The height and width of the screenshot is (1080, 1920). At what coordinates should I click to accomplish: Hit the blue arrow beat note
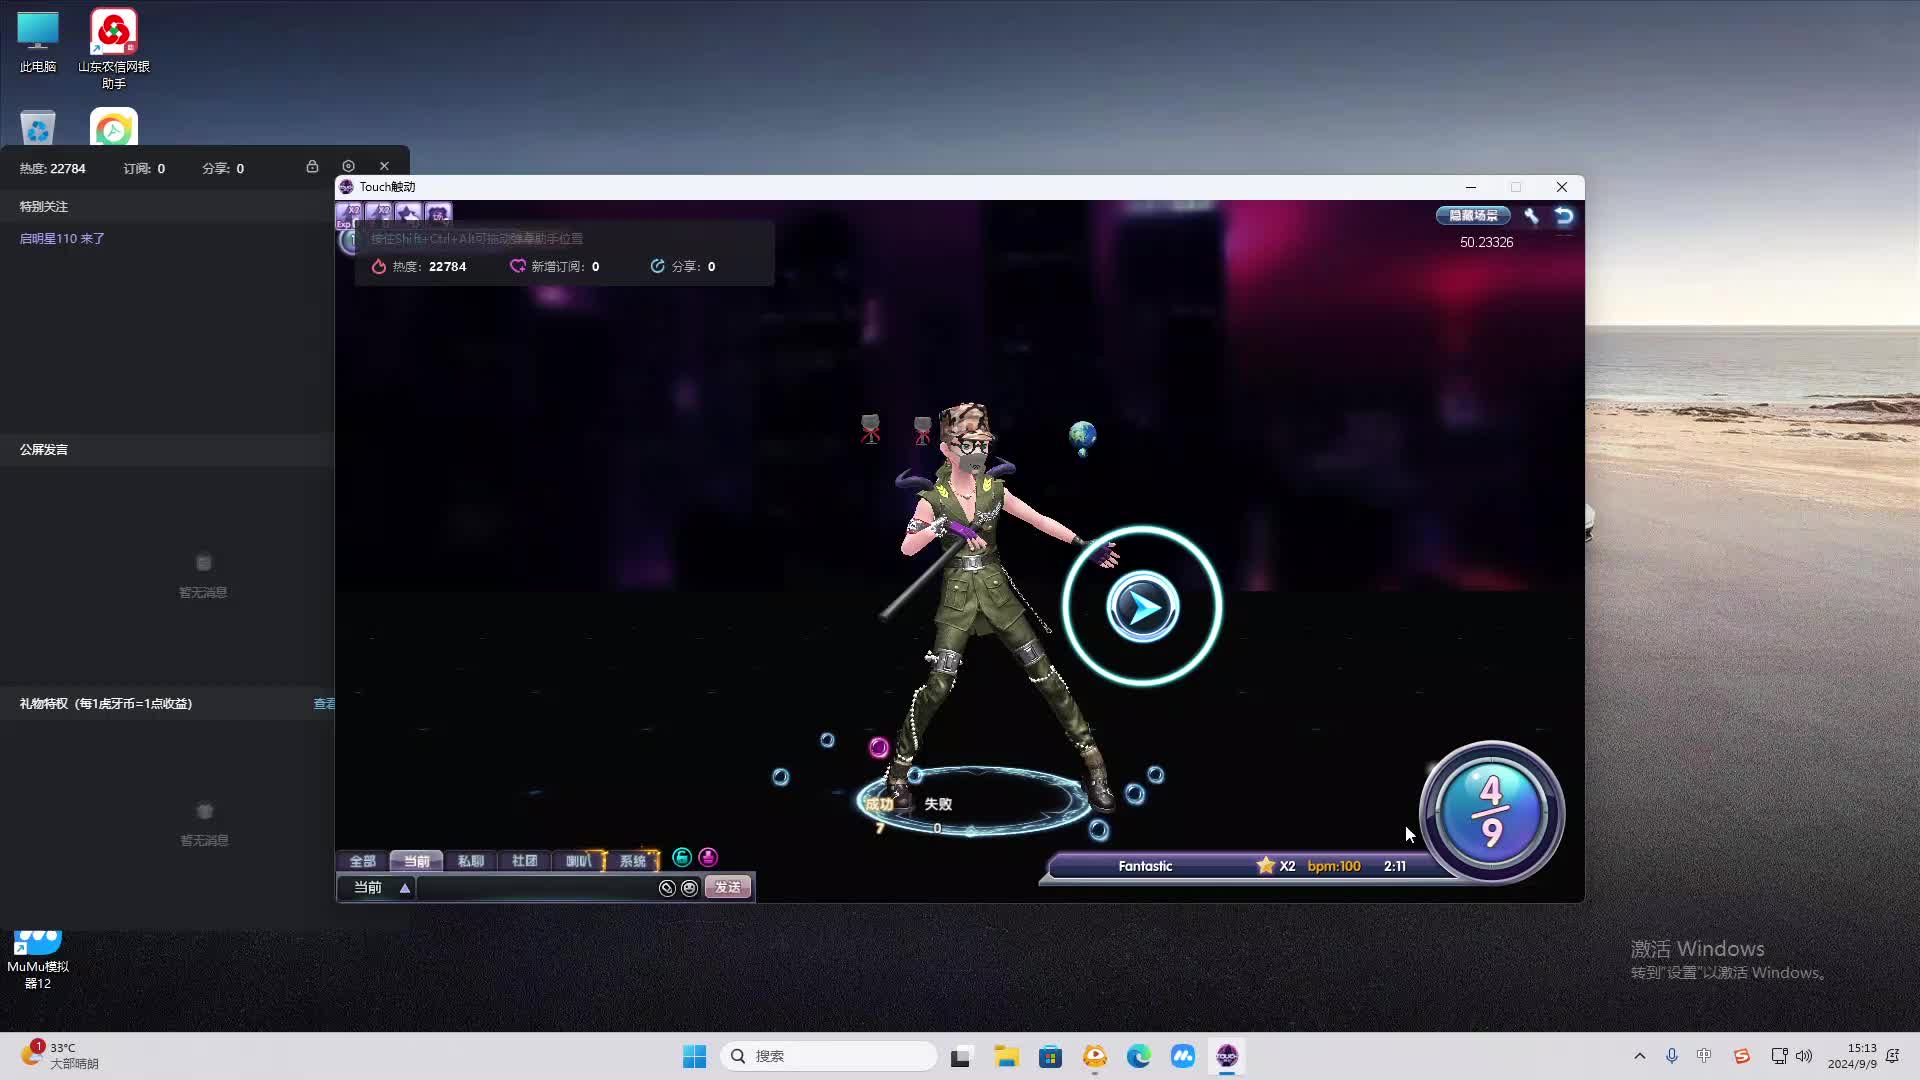[1142, 607]
